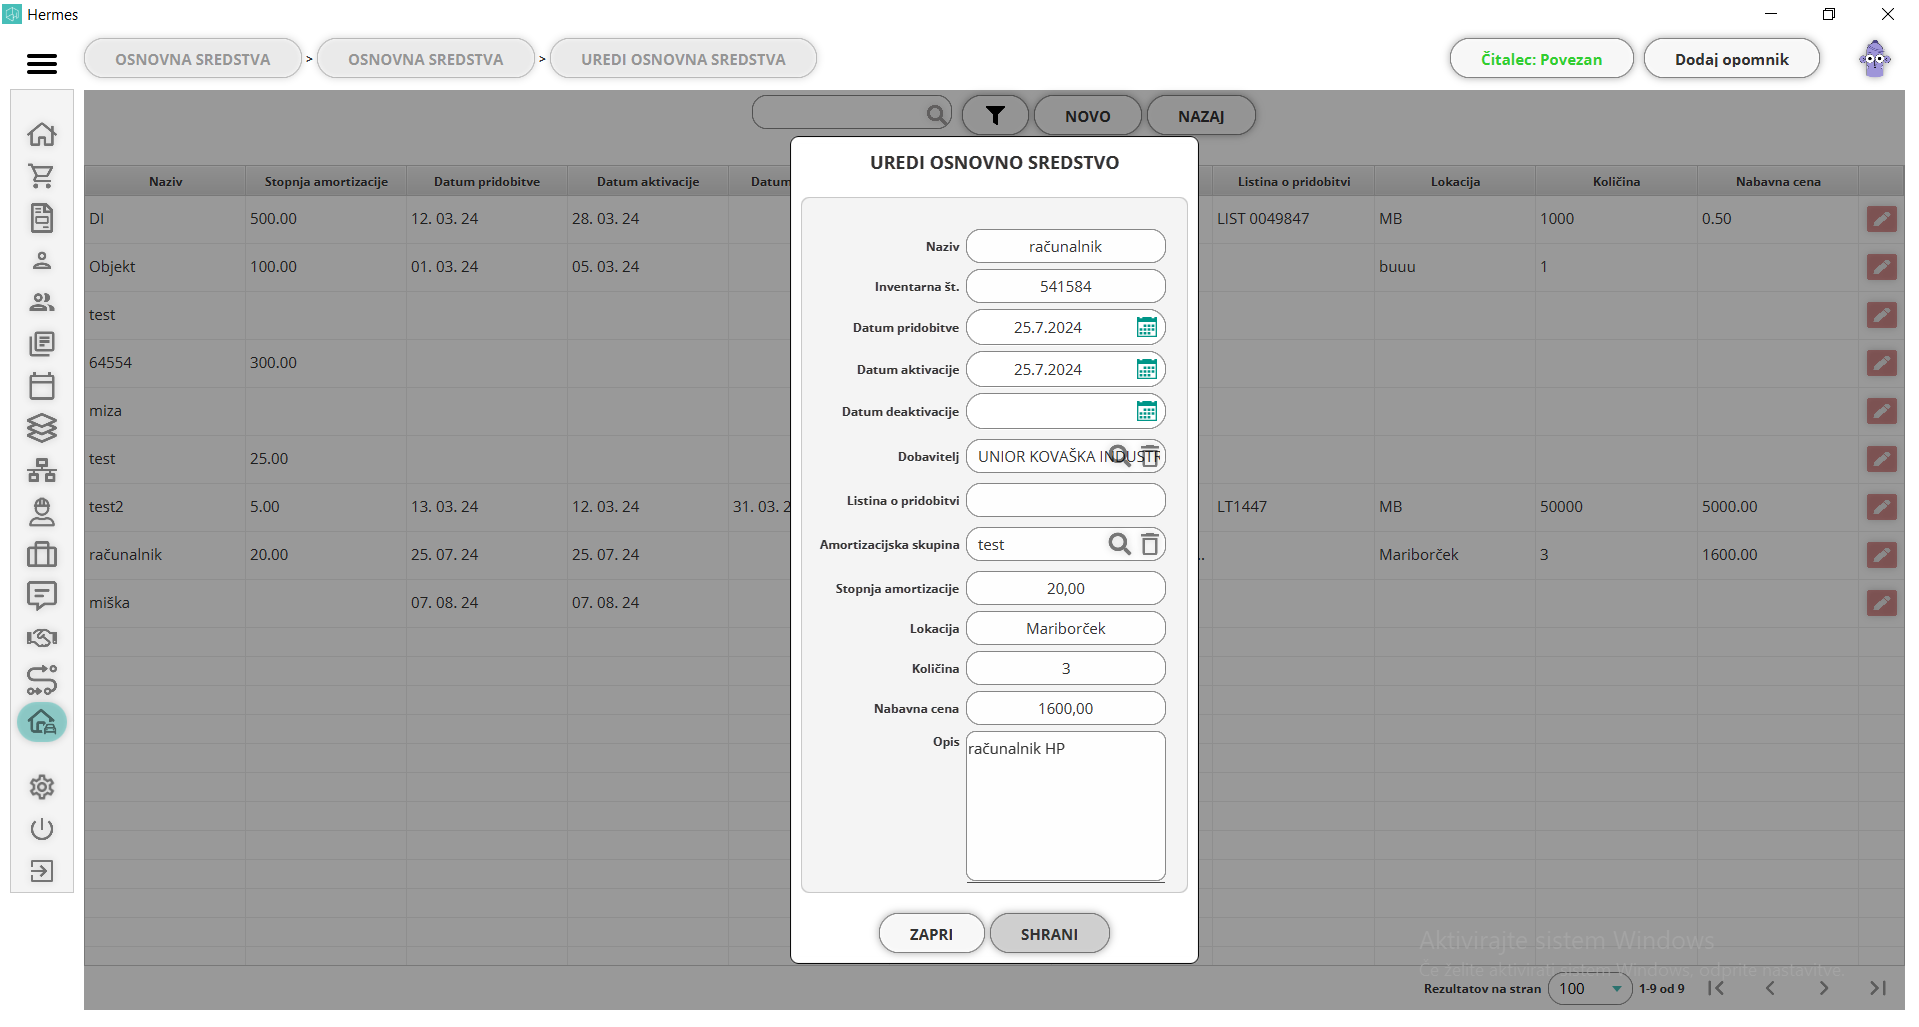The image size is (1919, 1027).
Task: Click the Opis text area
Action: point(1066,806)
